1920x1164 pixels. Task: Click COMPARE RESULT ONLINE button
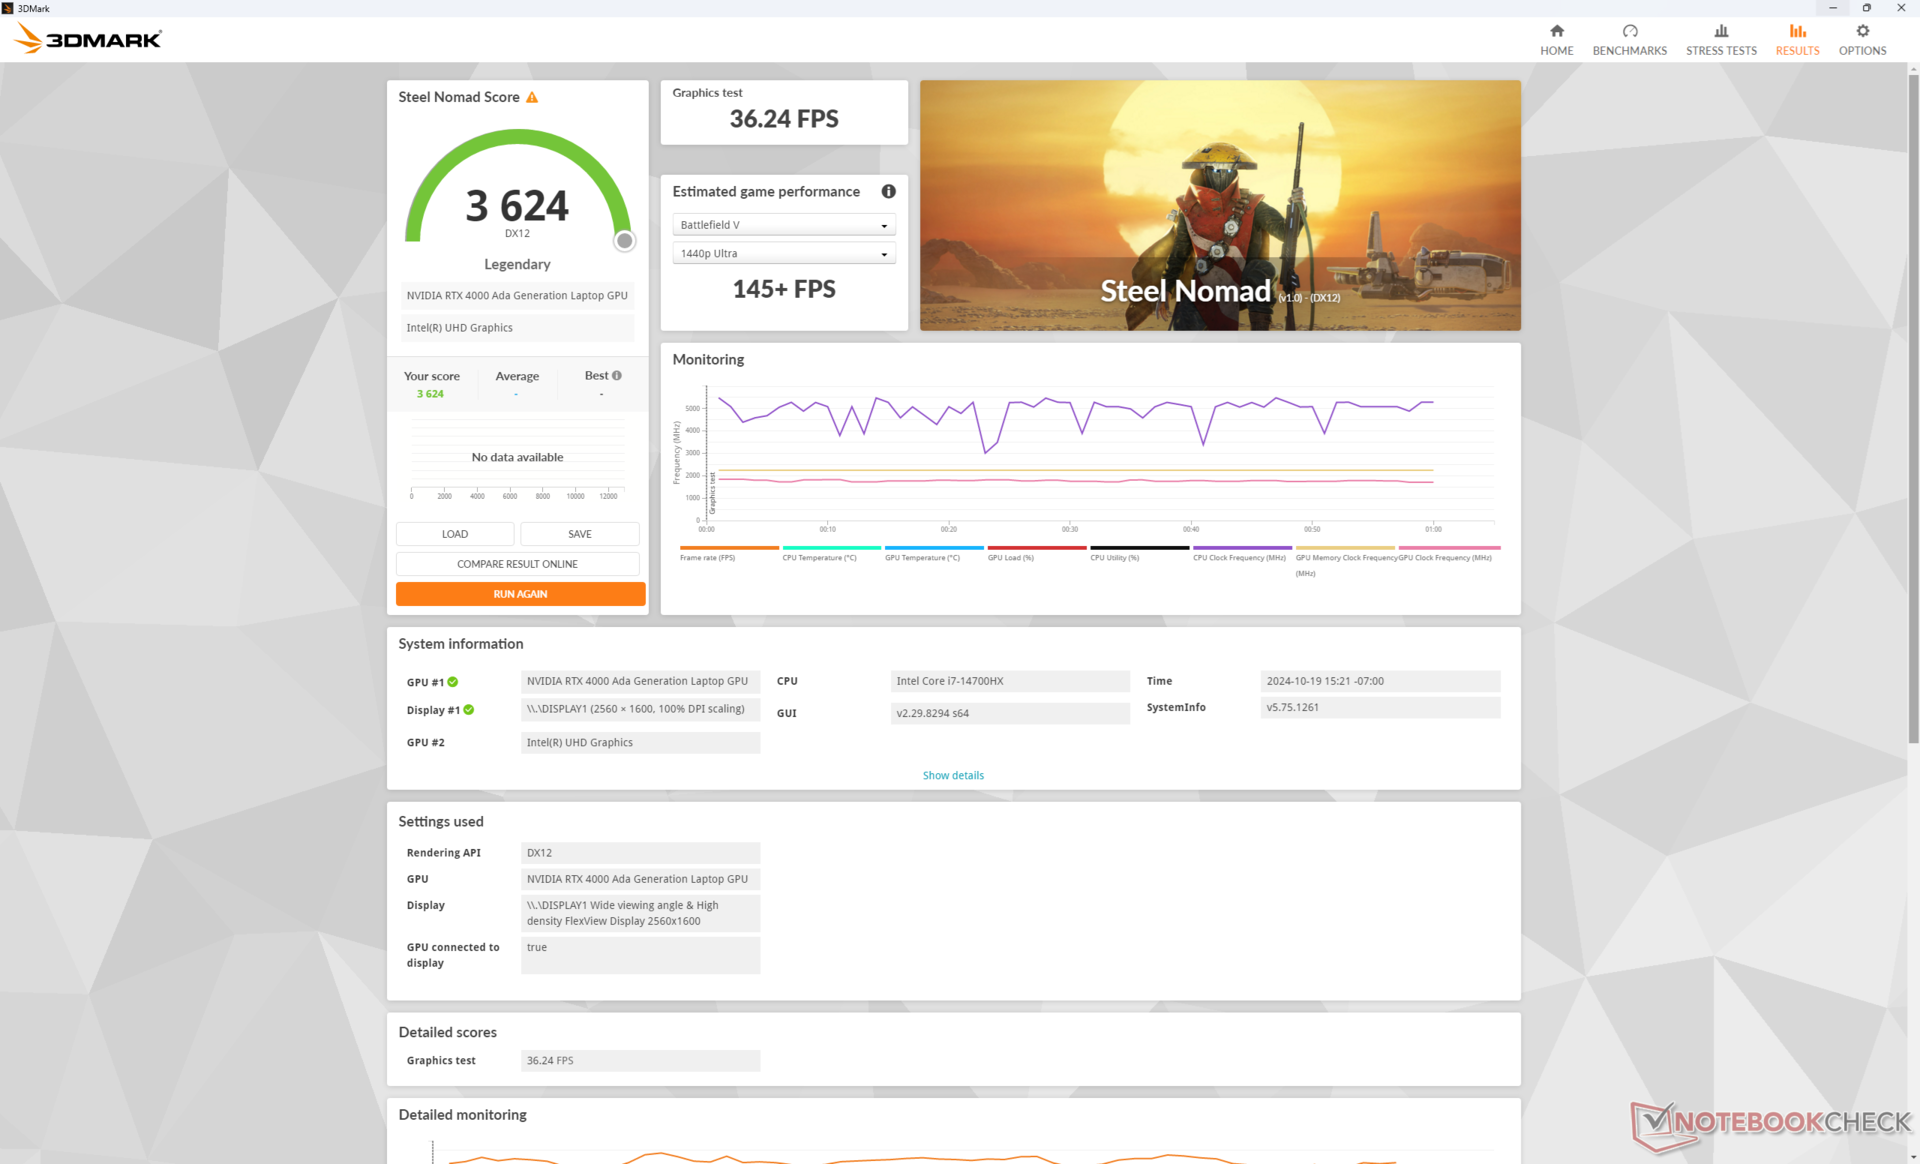[x=517, y=564]
